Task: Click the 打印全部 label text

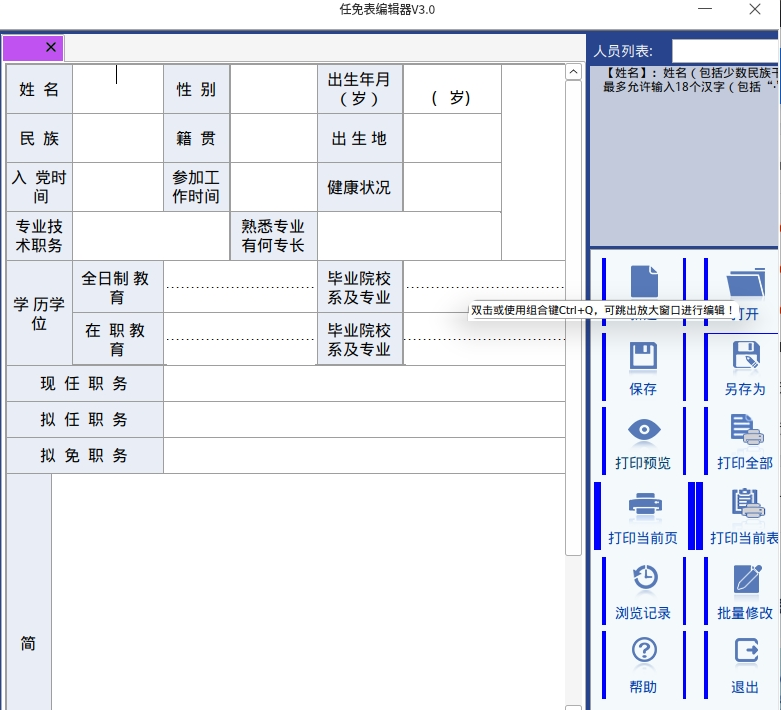Action: [745, 463]
